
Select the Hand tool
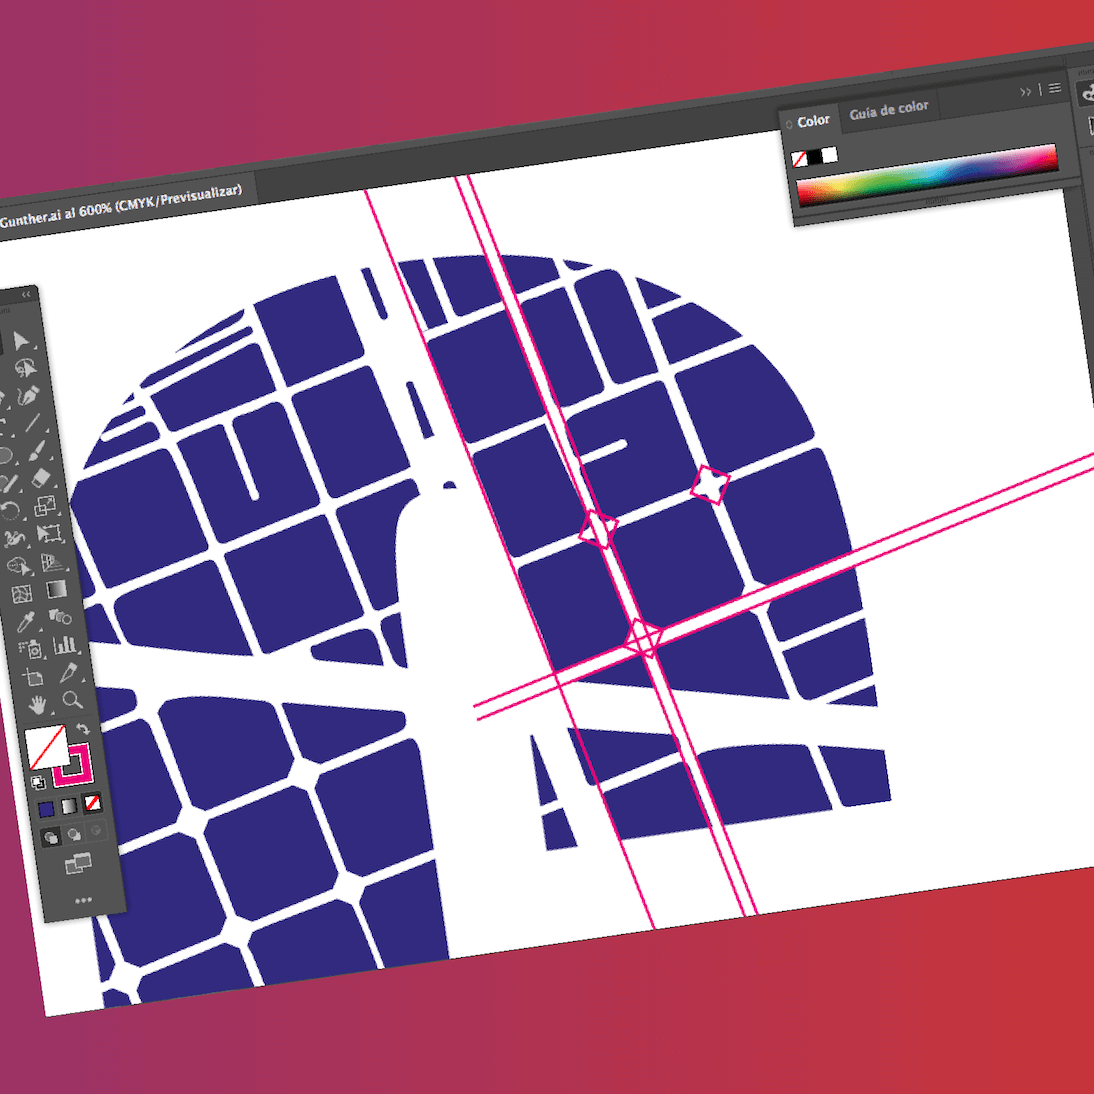click(37, 706)
